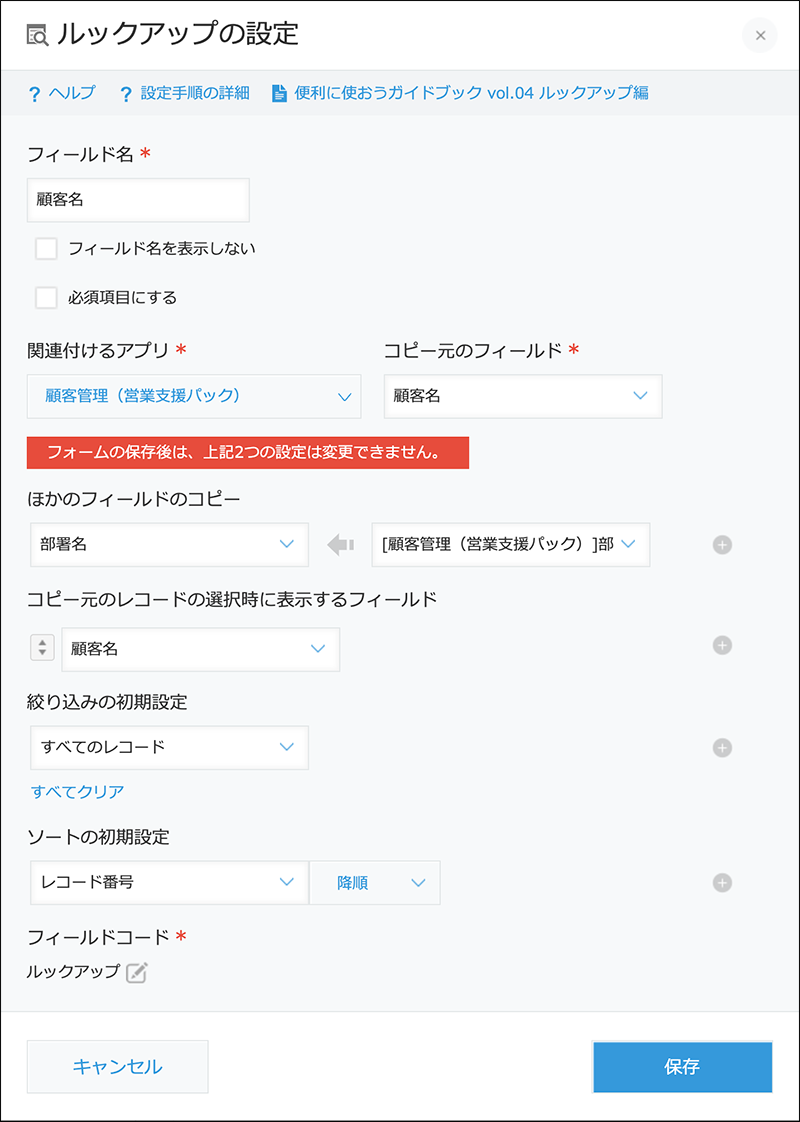Open the すべてのレコード filter dropdown
This screenshot has width=800, height=1122.
tap(169, 747)
